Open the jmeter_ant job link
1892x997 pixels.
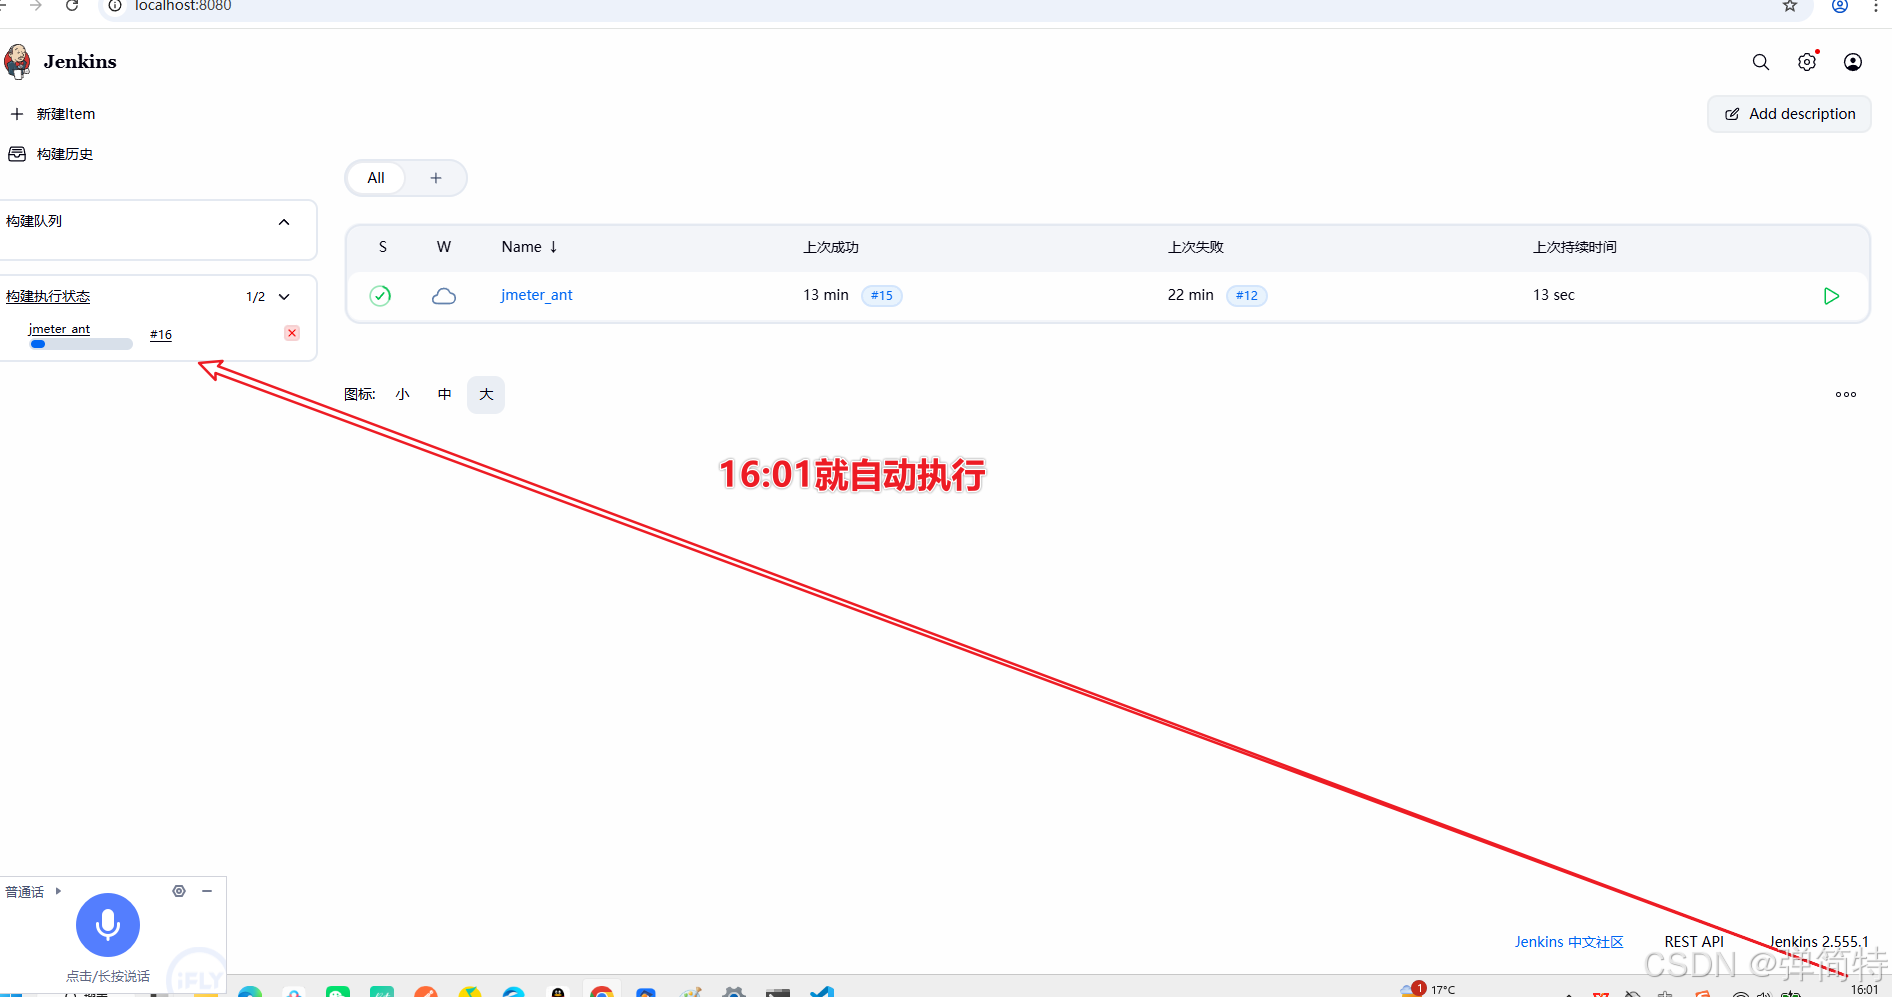[537, 295]
